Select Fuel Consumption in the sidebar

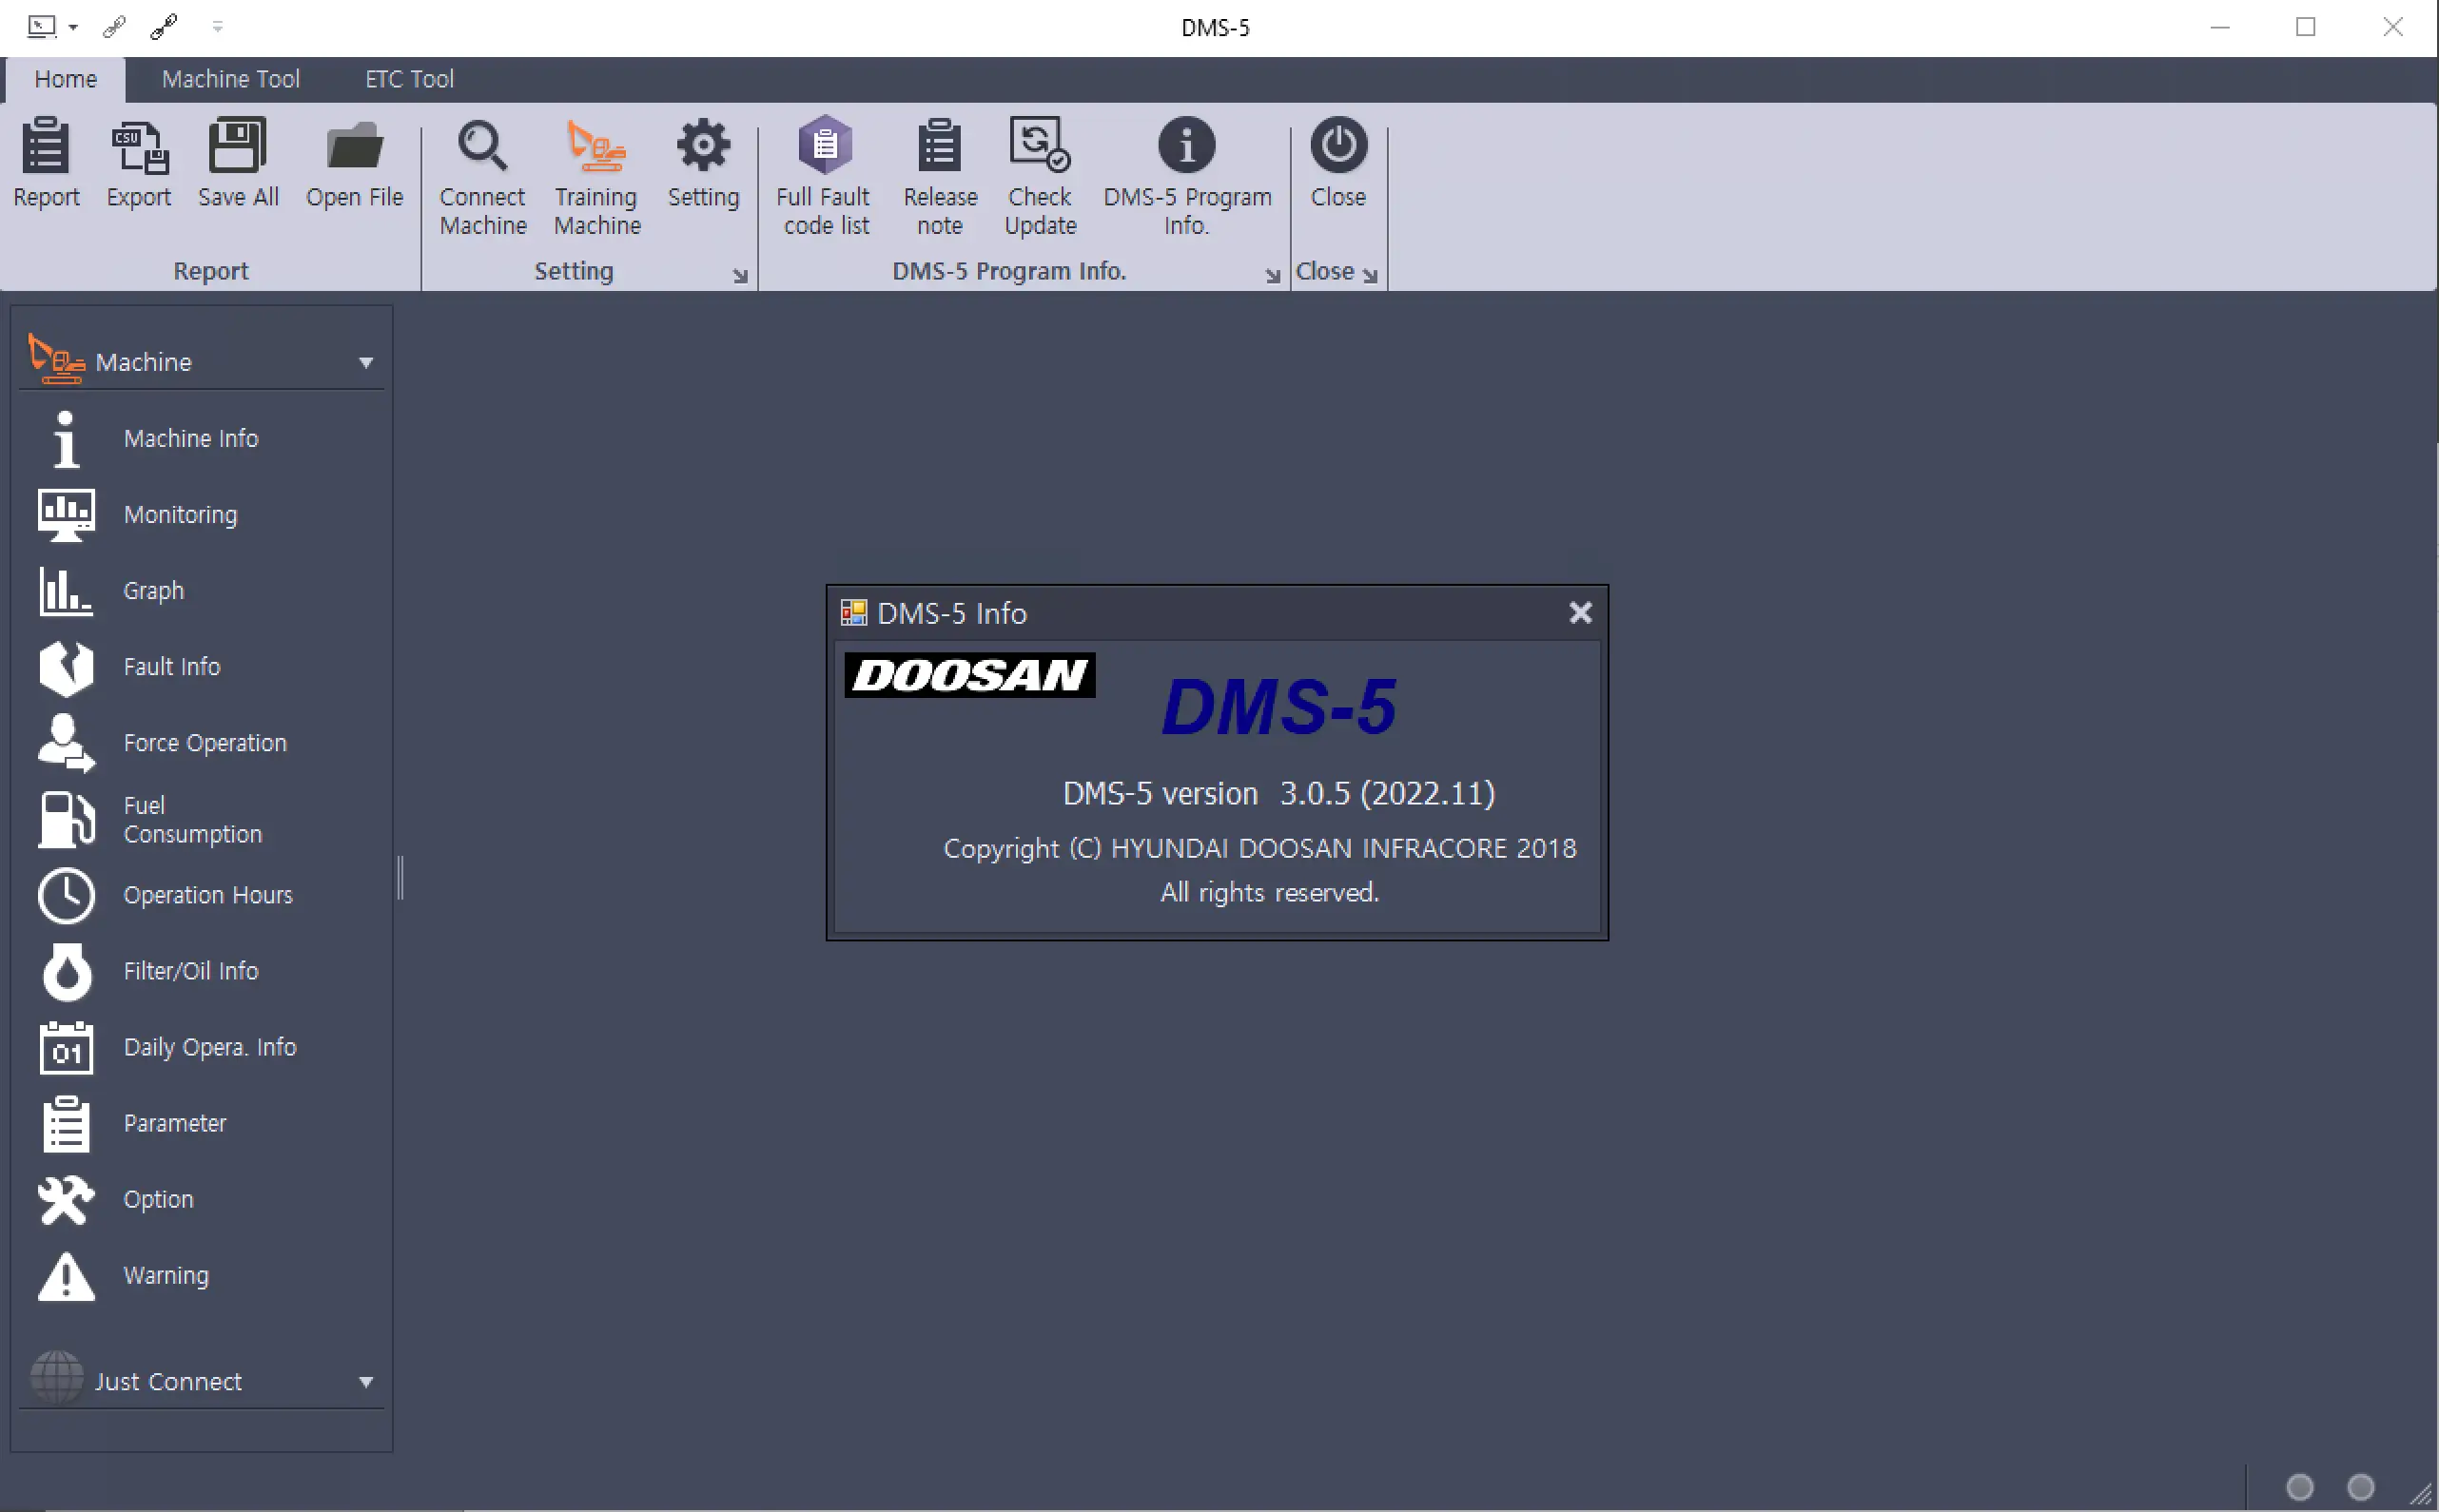tap(192, 819)
